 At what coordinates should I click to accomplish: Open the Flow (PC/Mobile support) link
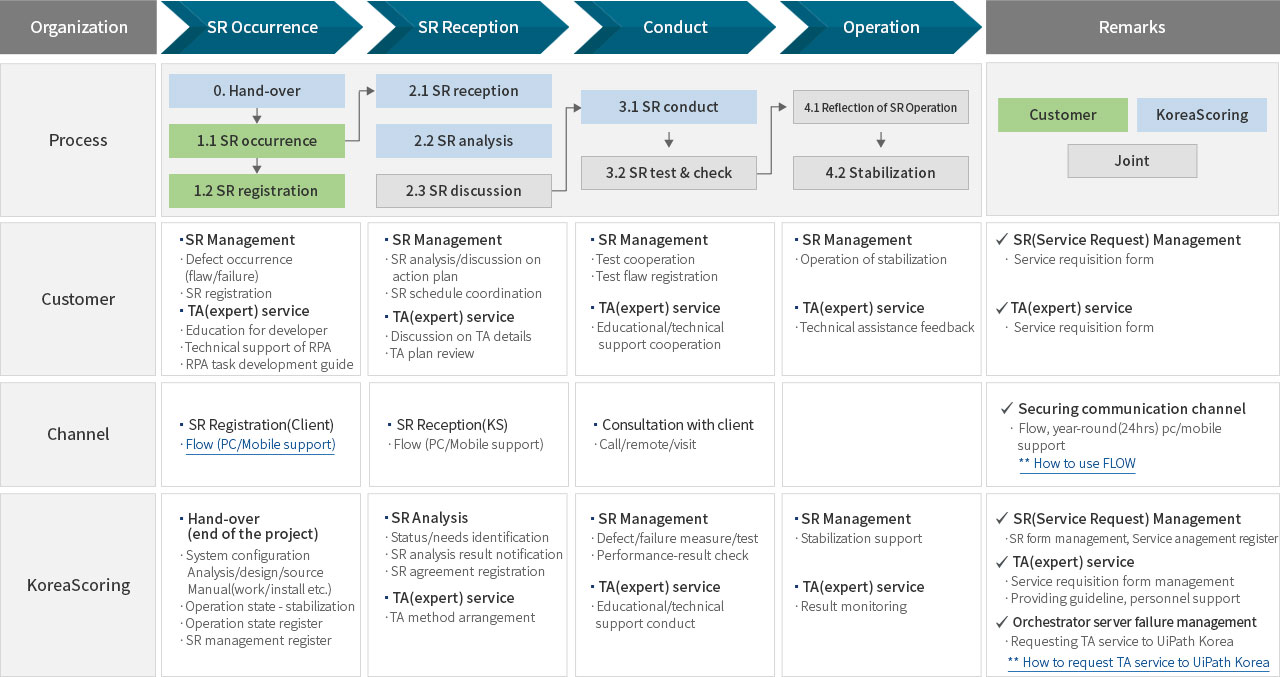pyautogui.click(x=260, y=444)
